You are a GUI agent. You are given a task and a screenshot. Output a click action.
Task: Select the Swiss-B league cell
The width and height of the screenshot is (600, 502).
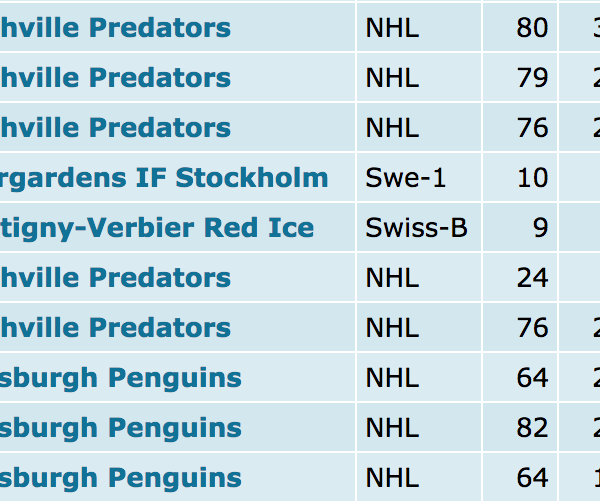coord(416,228)
